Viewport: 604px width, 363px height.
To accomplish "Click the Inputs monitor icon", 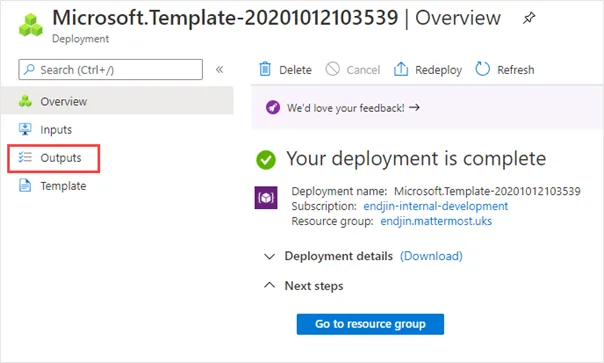I will coord(25,129).
